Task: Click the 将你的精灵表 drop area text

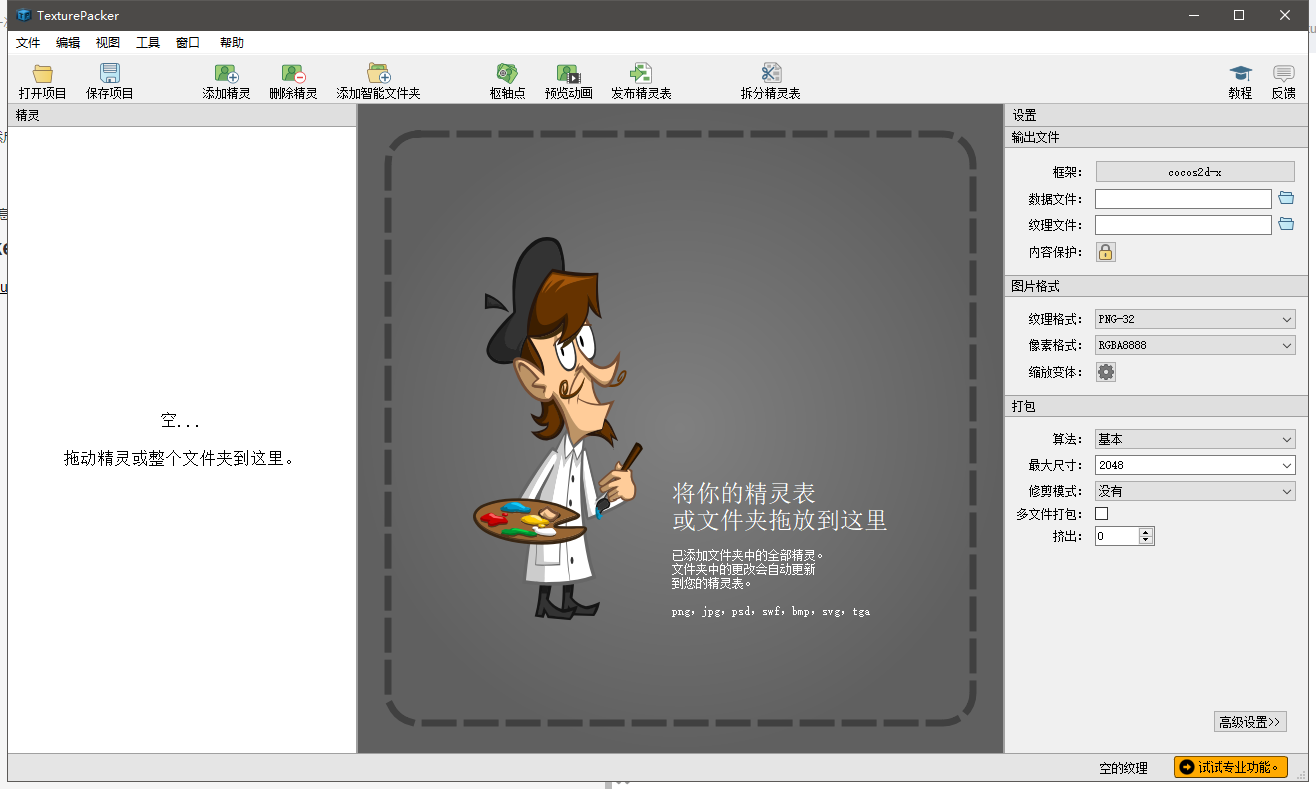Action: [744, 493]
